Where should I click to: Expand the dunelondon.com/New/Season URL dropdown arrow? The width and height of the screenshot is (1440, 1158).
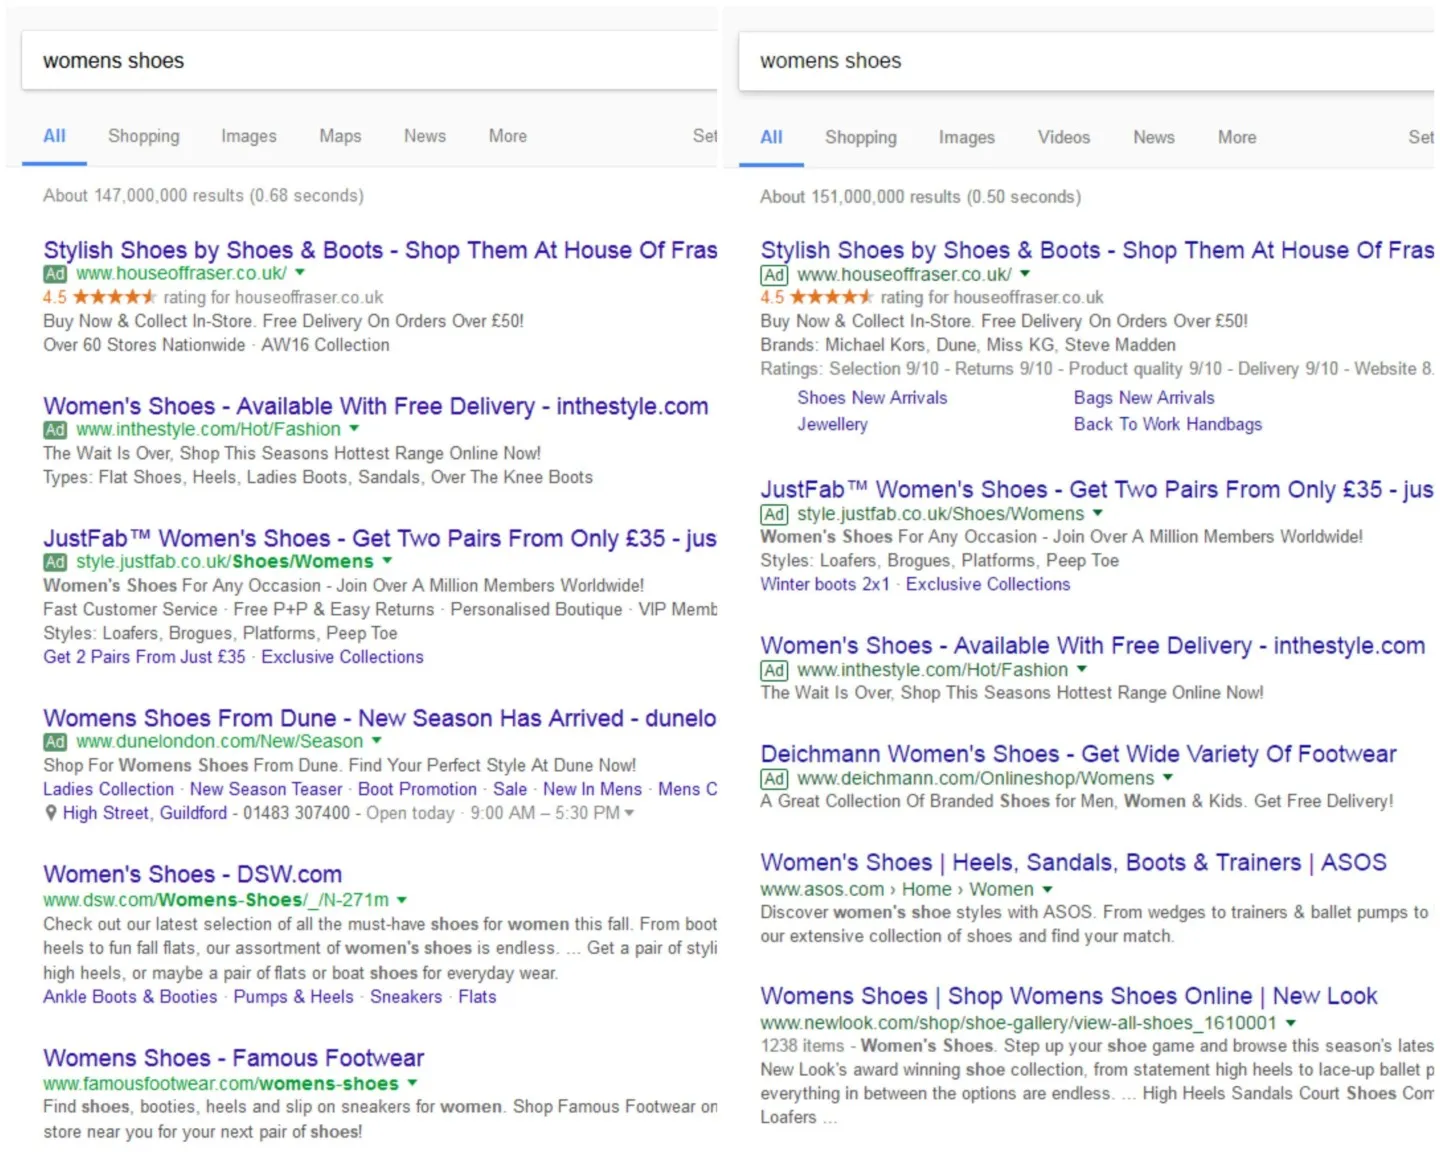point(377,741)
